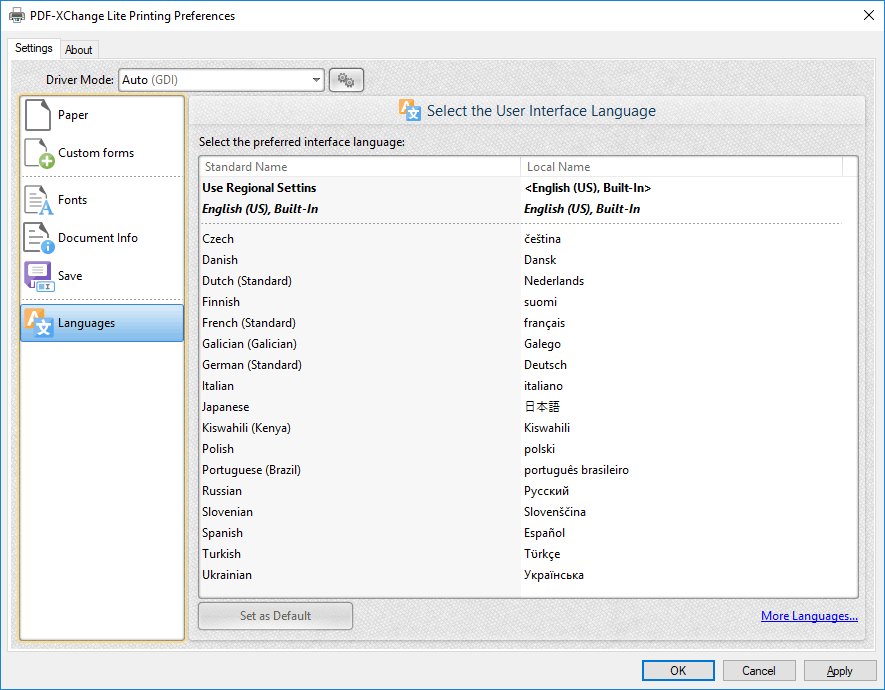Click the local name Slovenščina

555,512
